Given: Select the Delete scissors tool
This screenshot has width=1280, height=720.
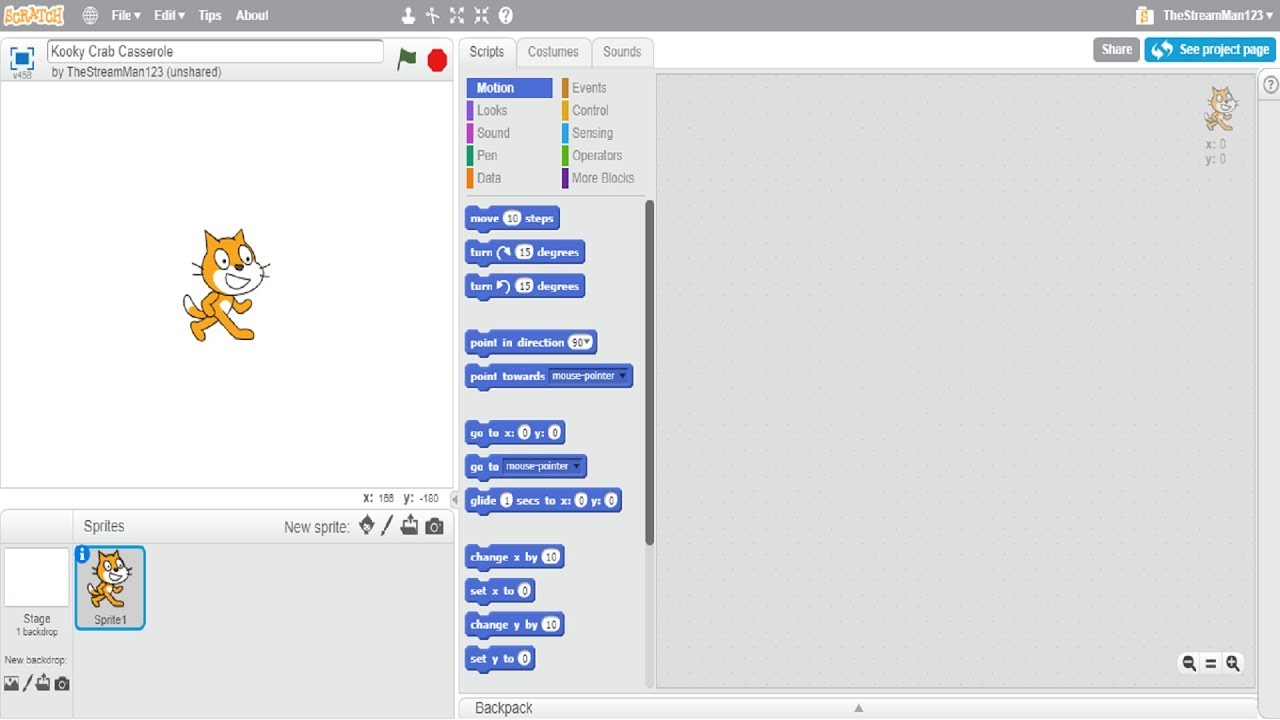Looking at the screenshot, I should pyautogui.click(x=432, y=15).
